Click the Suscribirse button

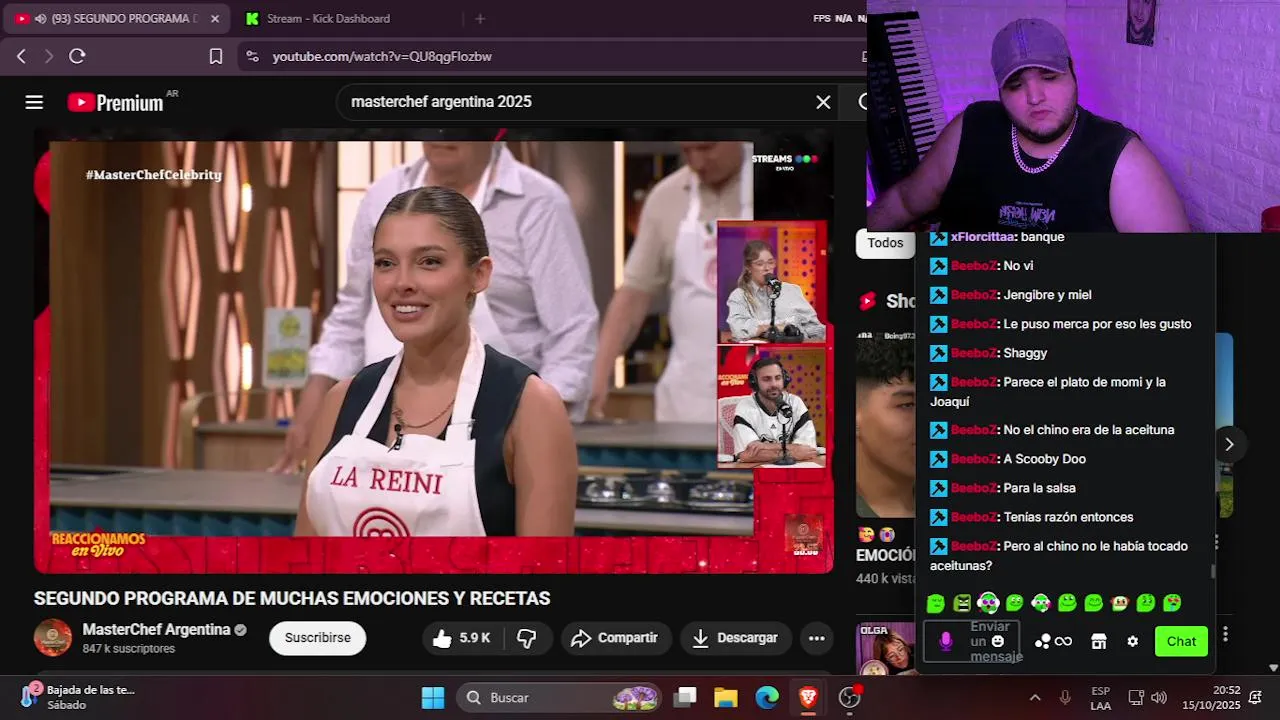(x=318, y=638)
